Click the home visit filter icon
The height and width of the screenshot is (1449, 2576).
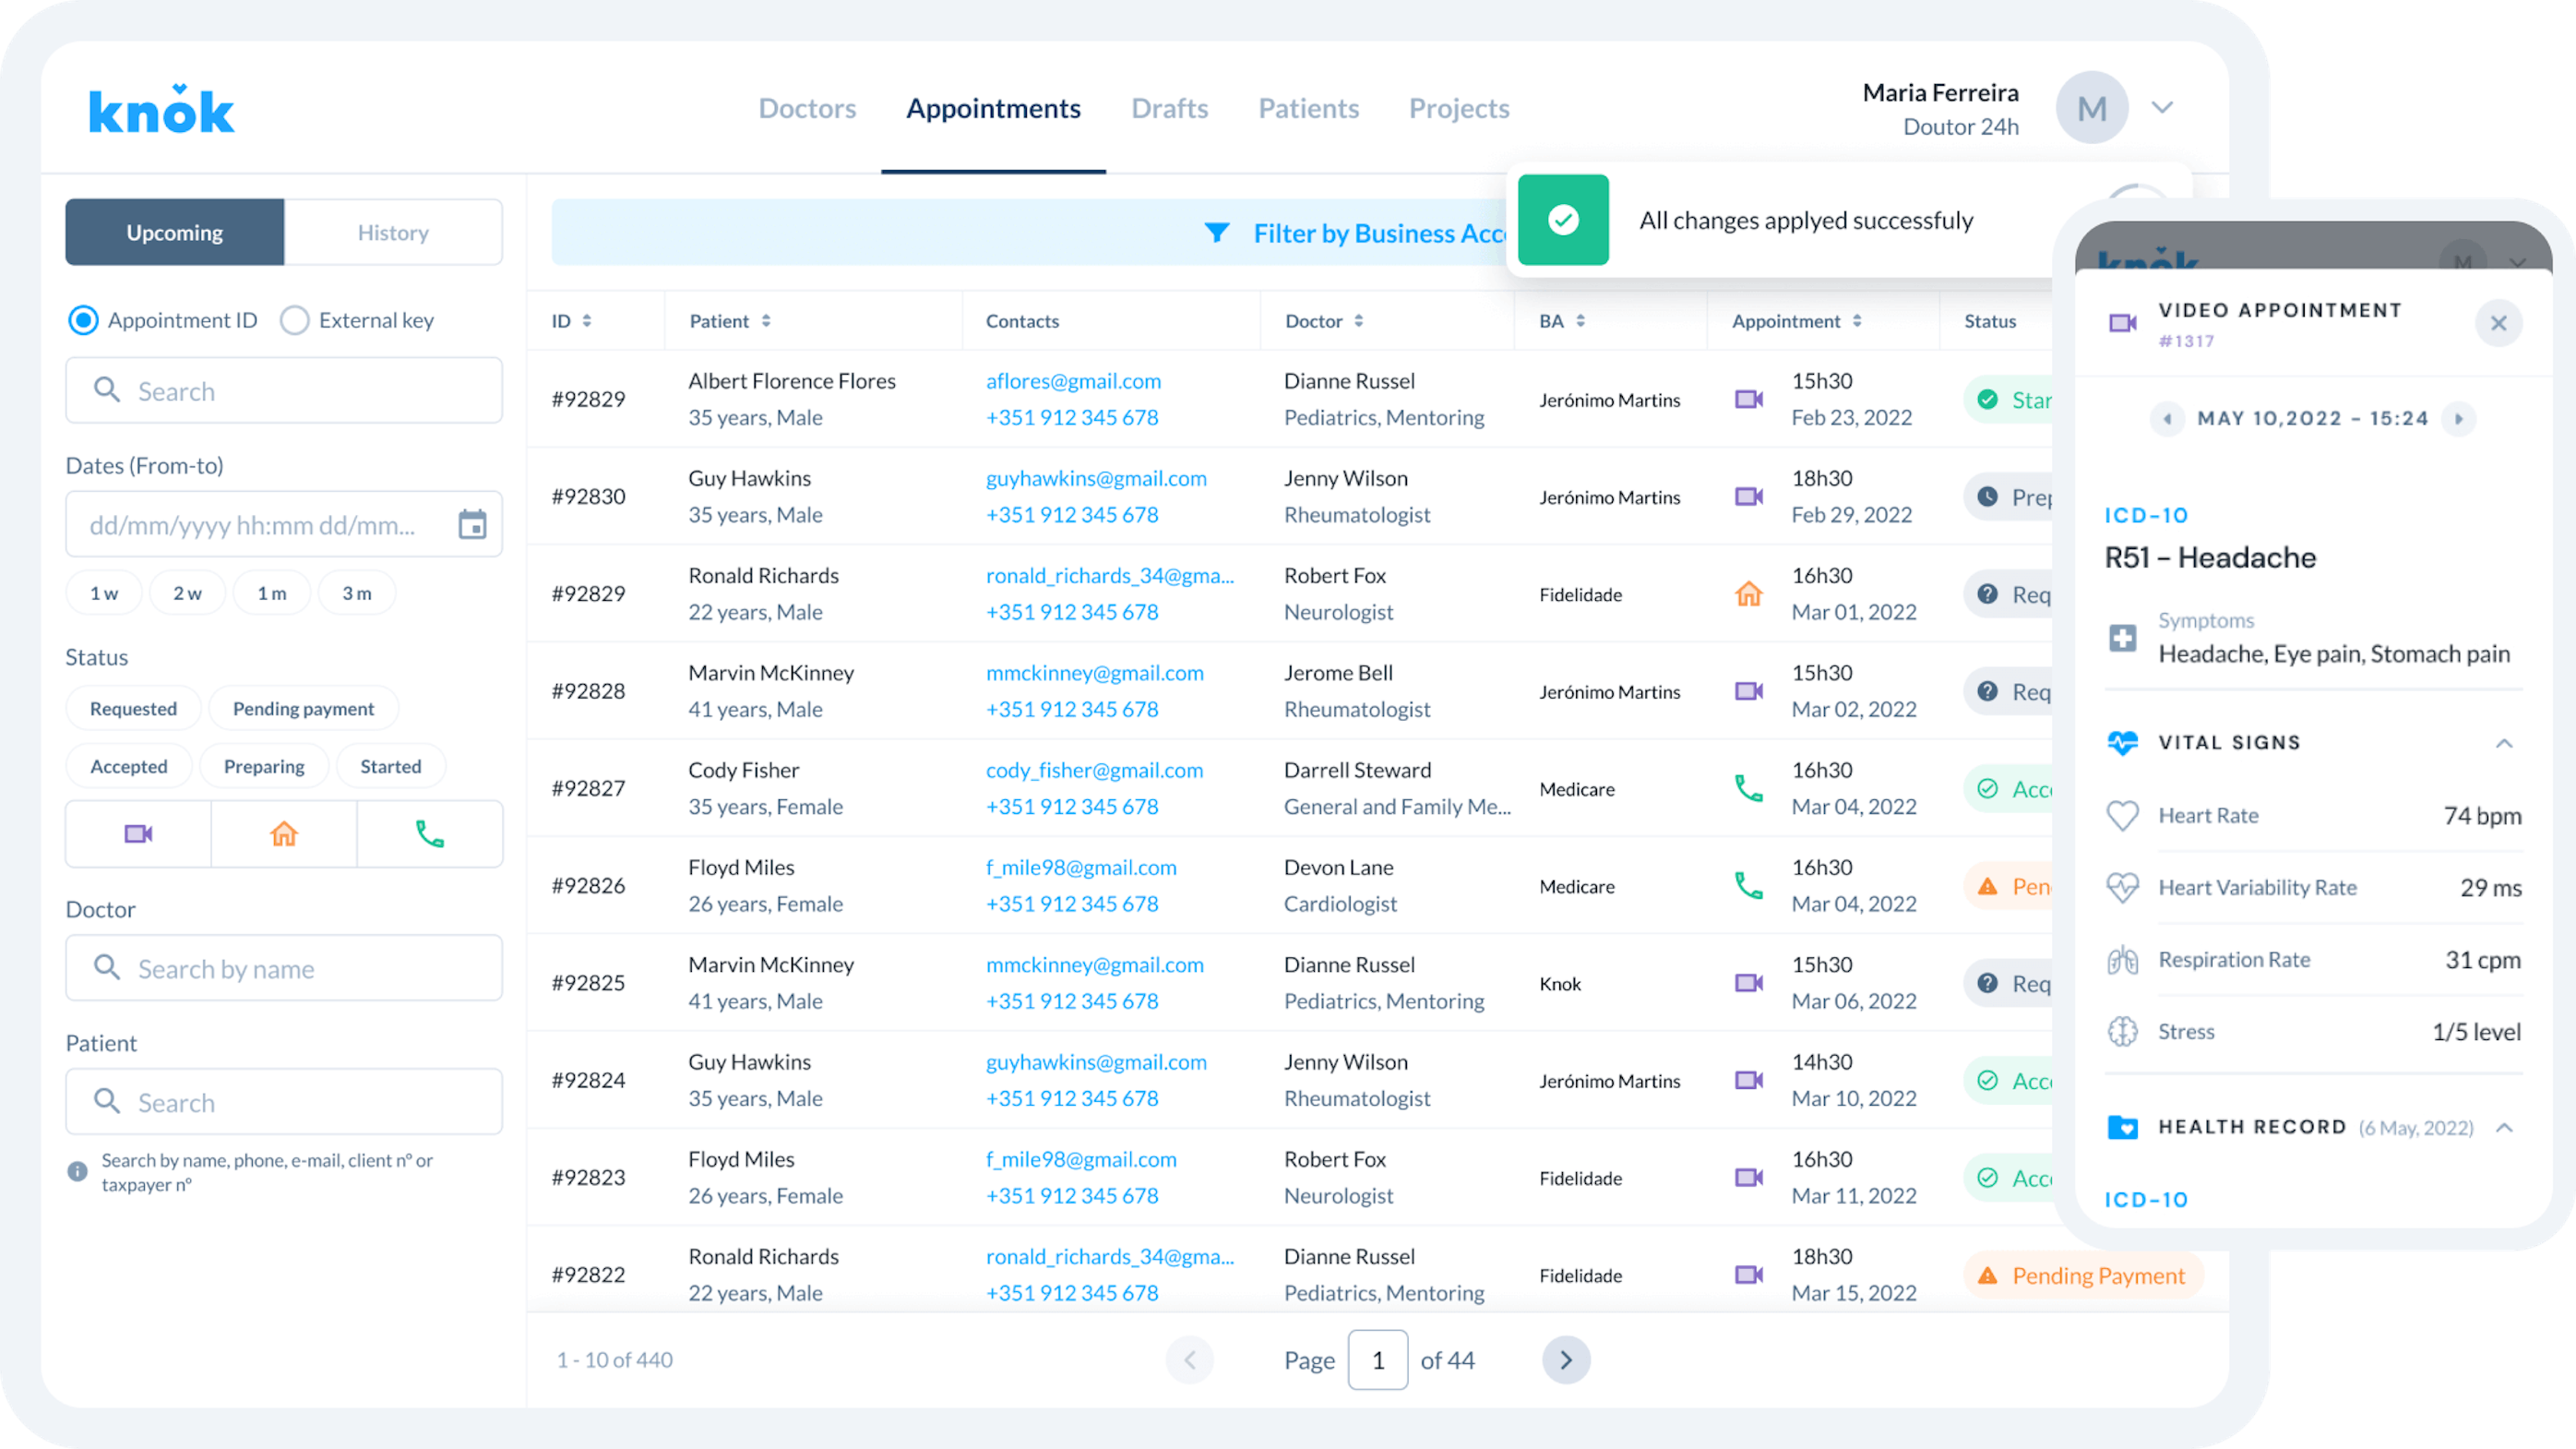[x=284, y=834]
